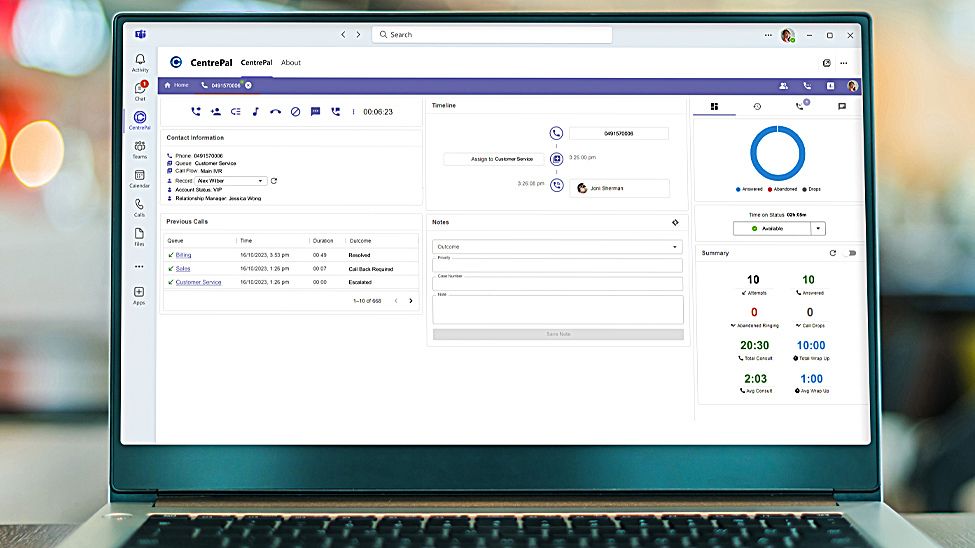Screen dimensions: 975x548
Task: Open the user profile avatar in title bar
Action: click(788, 35)
